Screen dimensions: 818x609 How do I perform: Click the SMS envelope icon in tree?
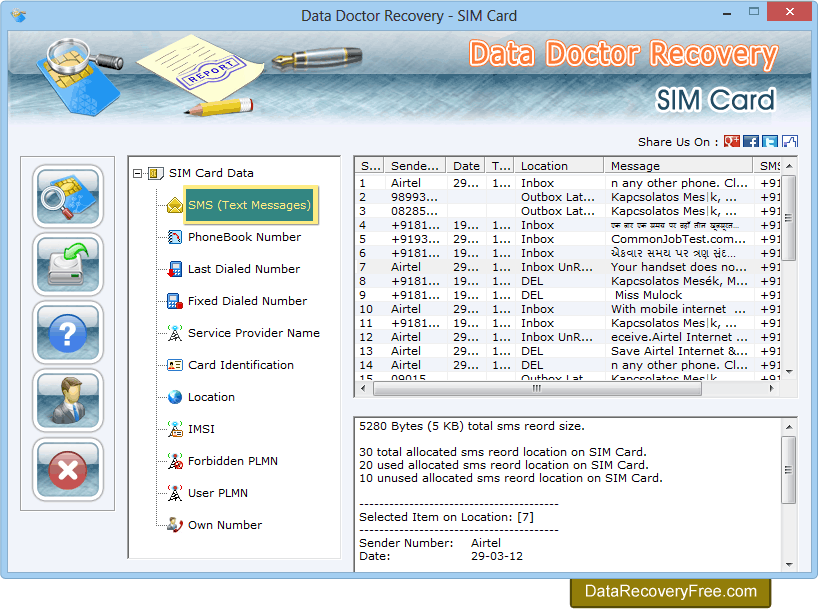[175, 205]
